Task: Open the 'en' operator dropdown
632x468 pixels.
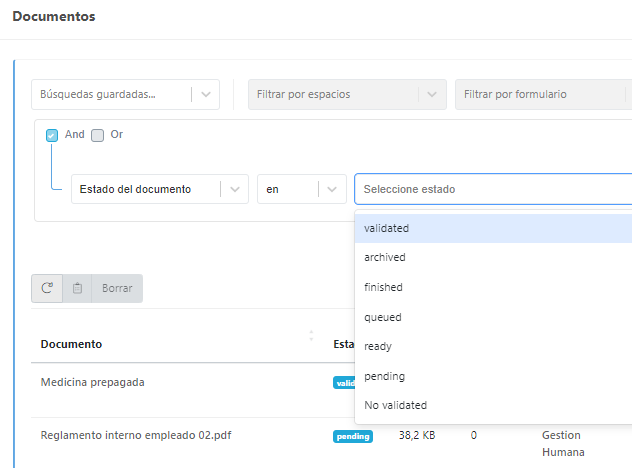Action: (x=301, y=189)
